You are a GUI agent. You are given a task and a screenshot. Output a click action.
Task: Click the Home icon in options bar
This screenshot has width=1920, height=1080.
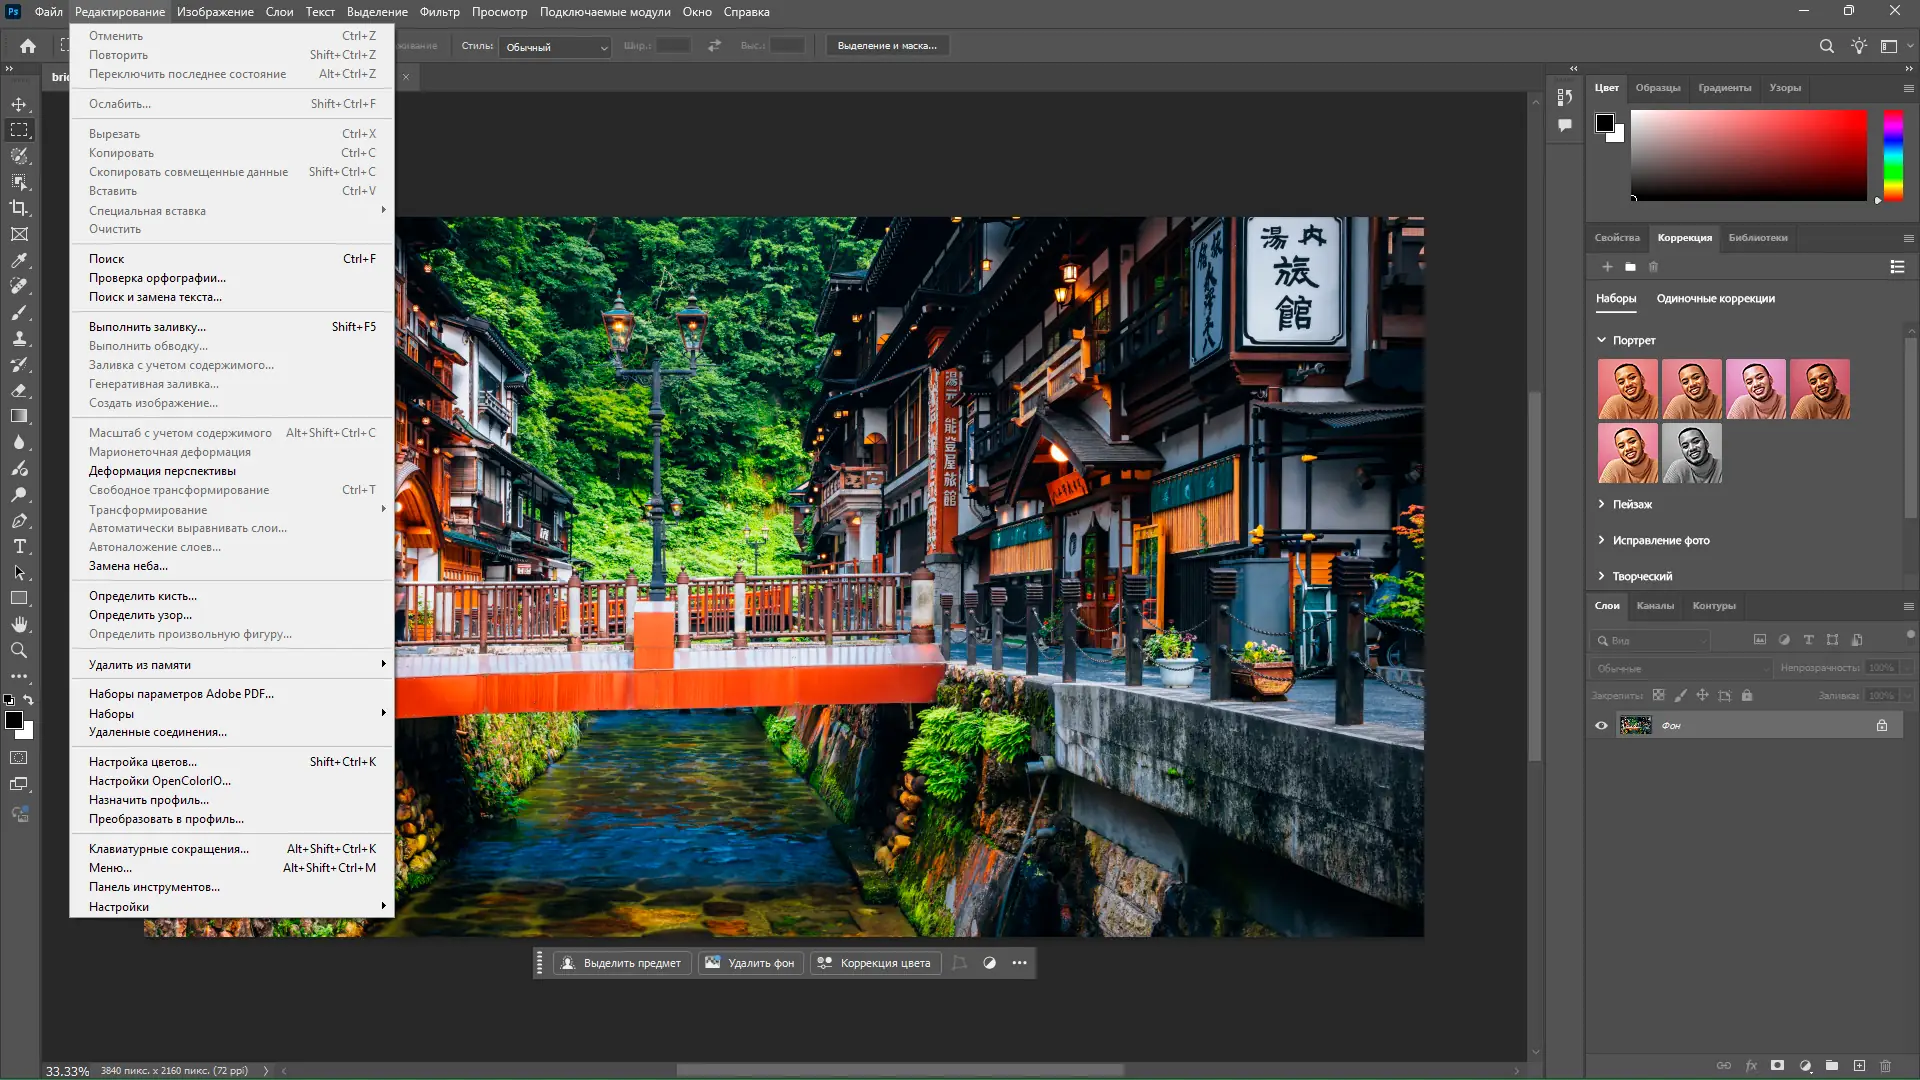tap(28, 46)
